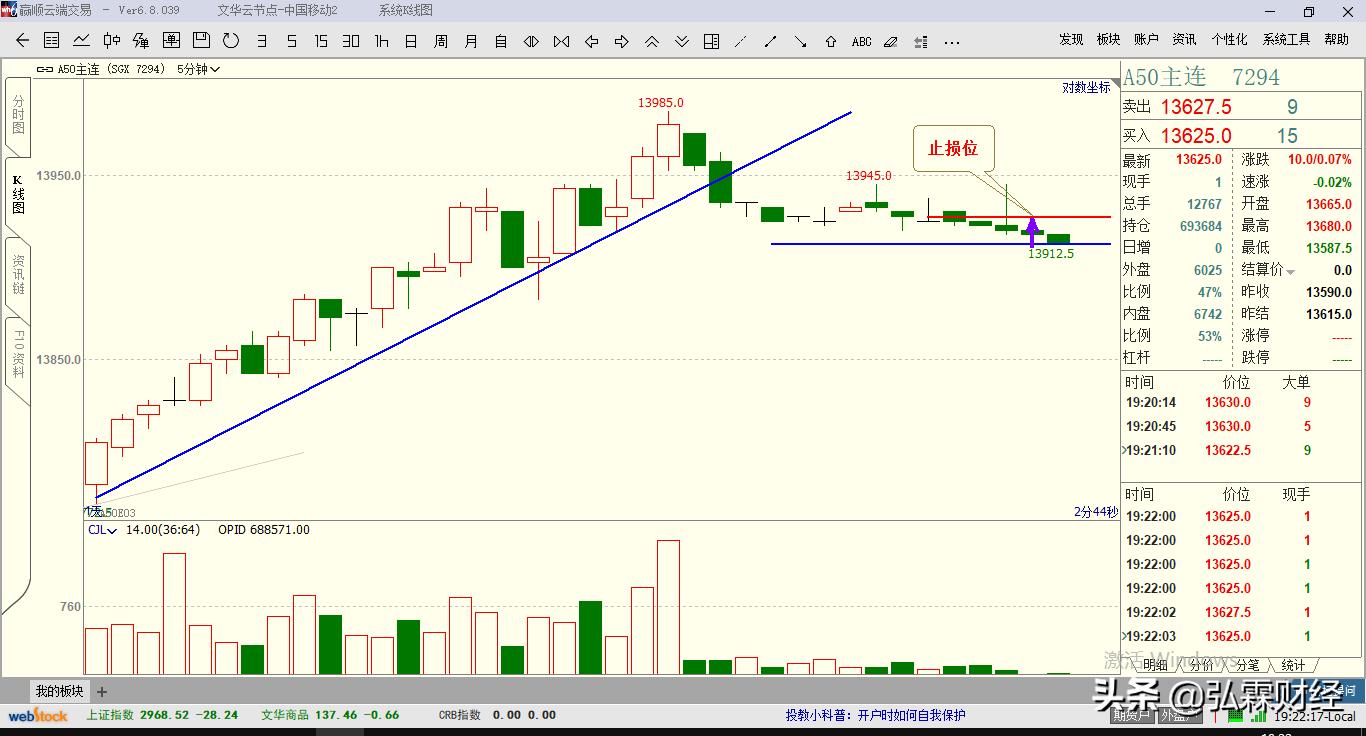Click the save floppy disk icon

click(201, 41)
